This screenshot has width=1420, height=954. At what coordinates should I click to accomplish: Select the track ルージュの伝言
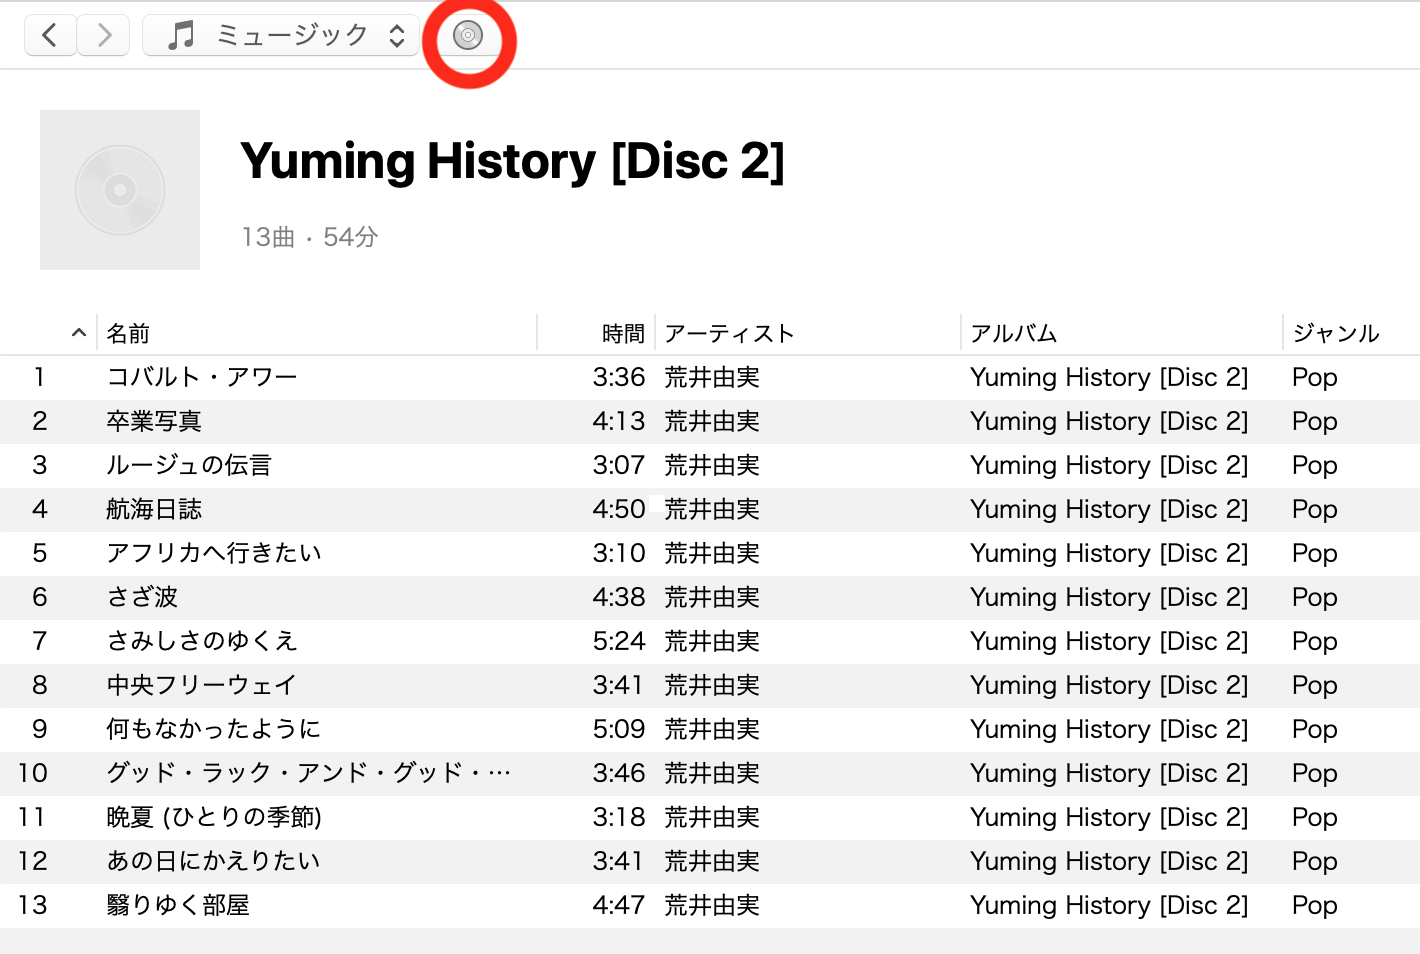[189, 465]
